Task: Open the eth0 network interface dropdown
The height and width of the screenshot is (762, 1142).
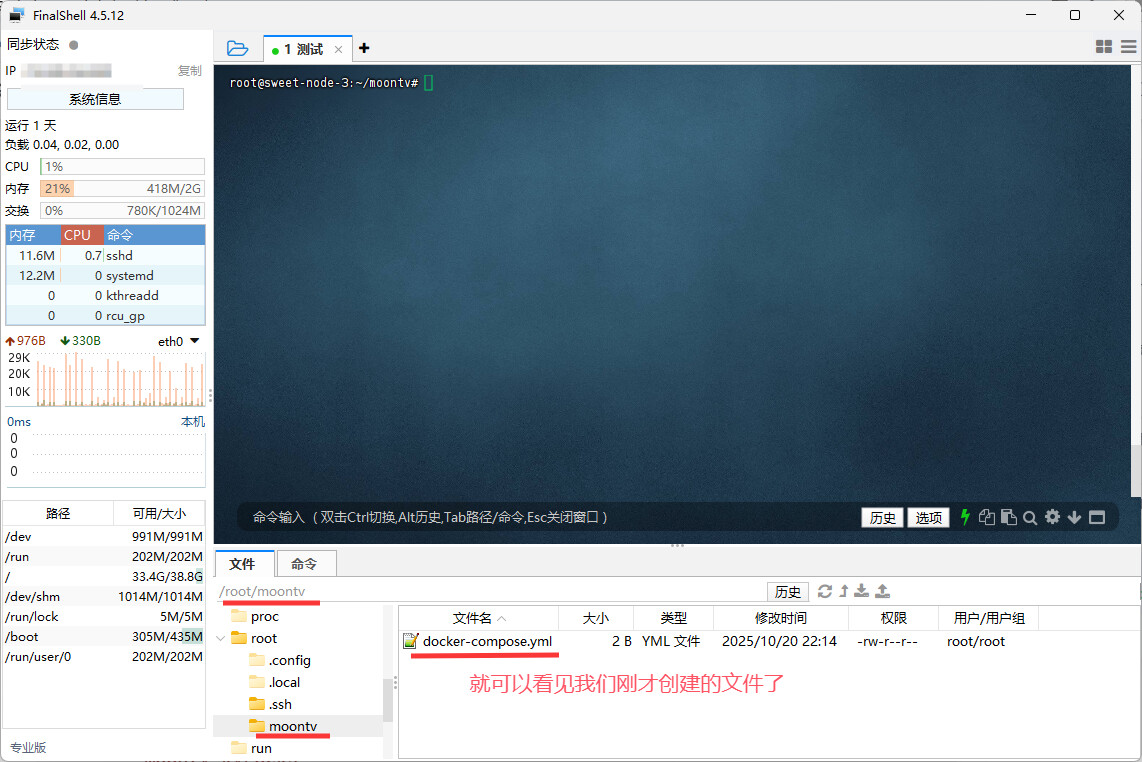Action: 194,341
